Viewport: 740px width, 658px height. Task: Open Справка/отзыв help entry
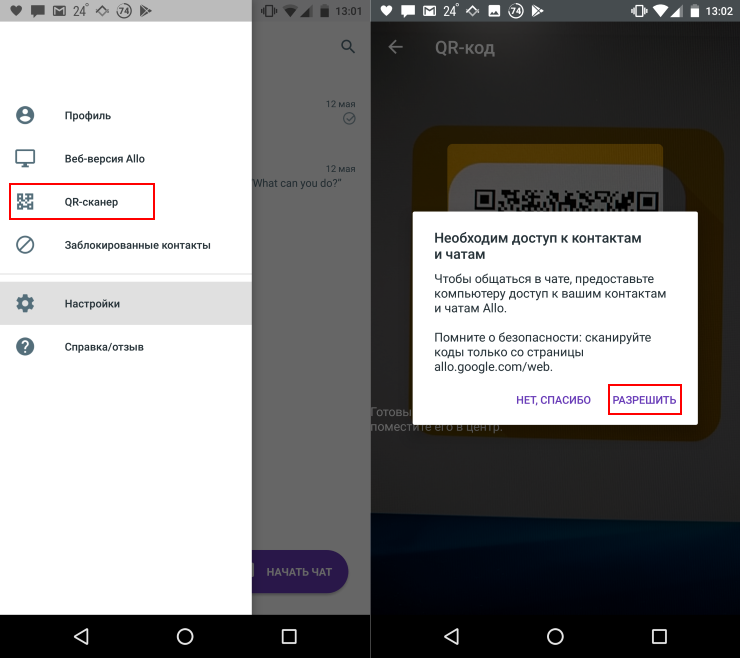pyautogui.click(x=126, y=347)
